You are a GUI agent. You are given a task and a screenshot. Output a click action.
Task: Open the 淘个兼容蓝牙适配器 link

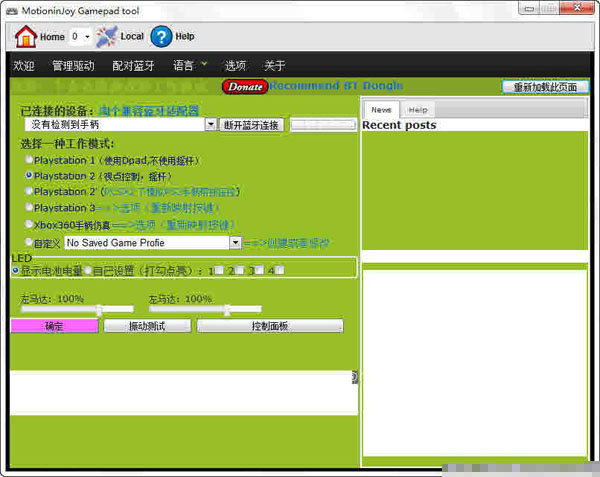tap(148, 111)
